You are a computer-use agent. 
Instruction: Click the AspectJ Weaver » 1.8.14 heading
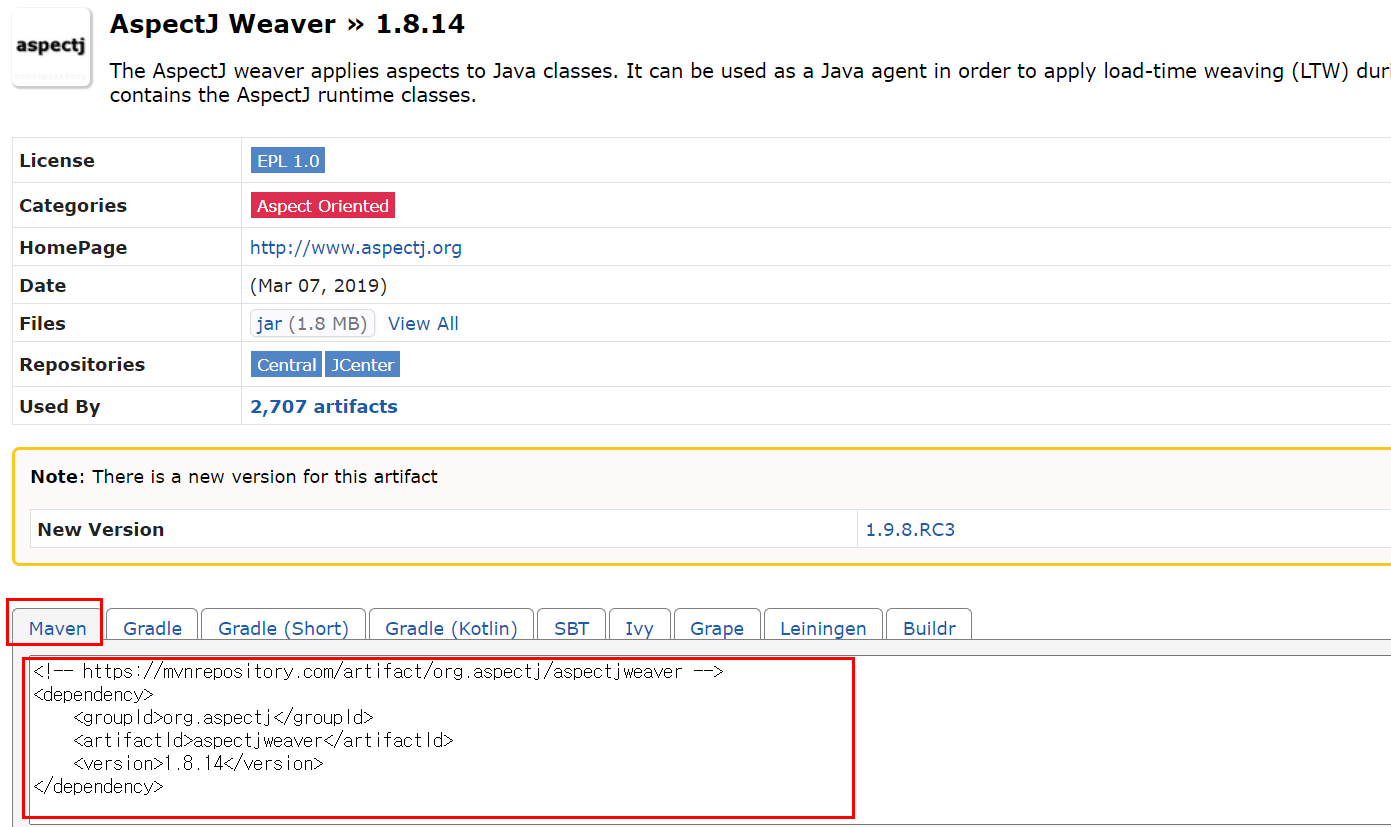(287, 24)
